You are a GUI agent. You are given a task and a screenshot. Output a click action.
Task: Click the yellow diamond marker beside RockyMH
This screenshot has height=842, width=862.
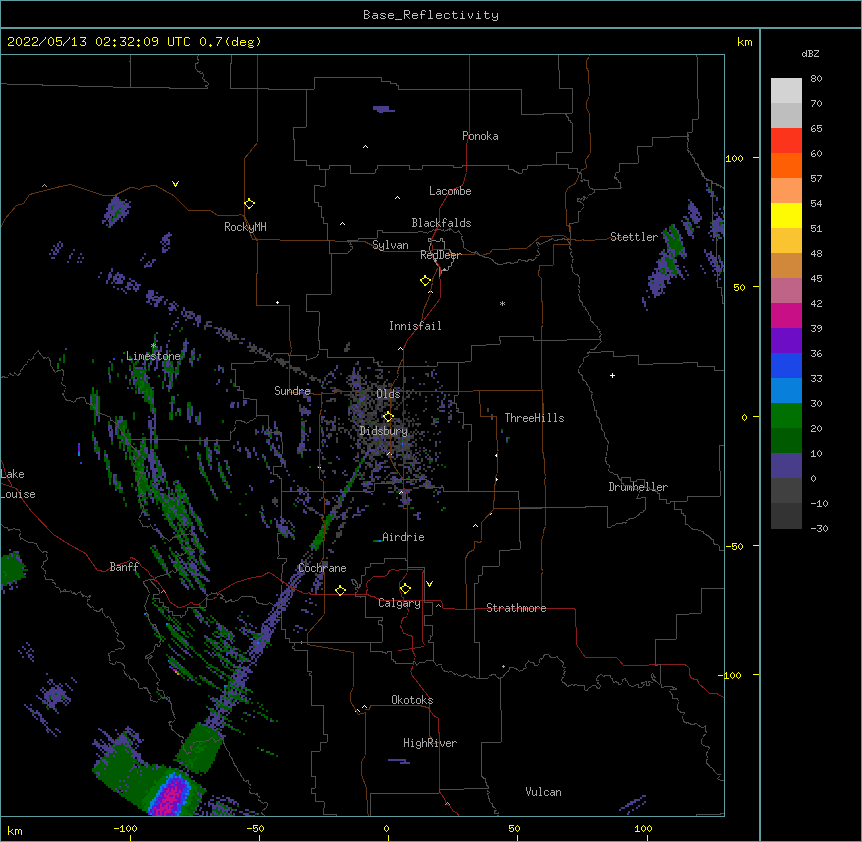point(249,204)
